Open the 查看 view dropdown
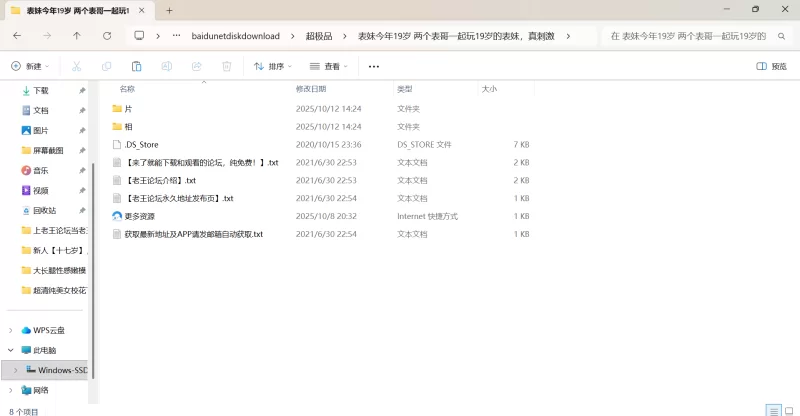The image size is (800, 416). coord(330,66)
